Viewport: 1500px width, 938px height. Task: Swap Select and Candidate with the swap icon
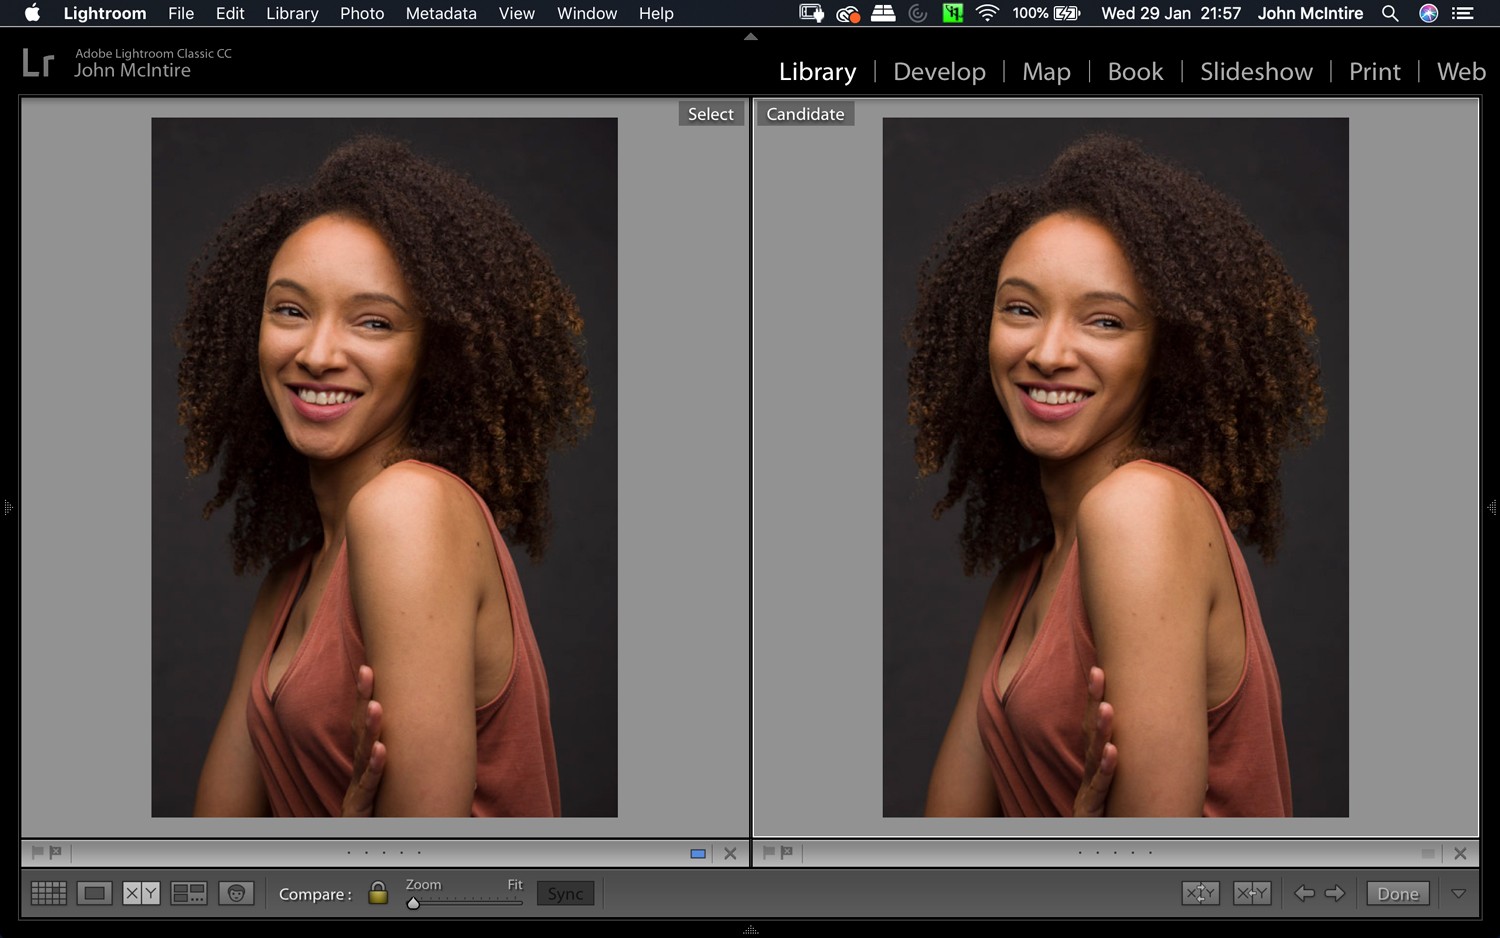click(x=1200, y=893)
